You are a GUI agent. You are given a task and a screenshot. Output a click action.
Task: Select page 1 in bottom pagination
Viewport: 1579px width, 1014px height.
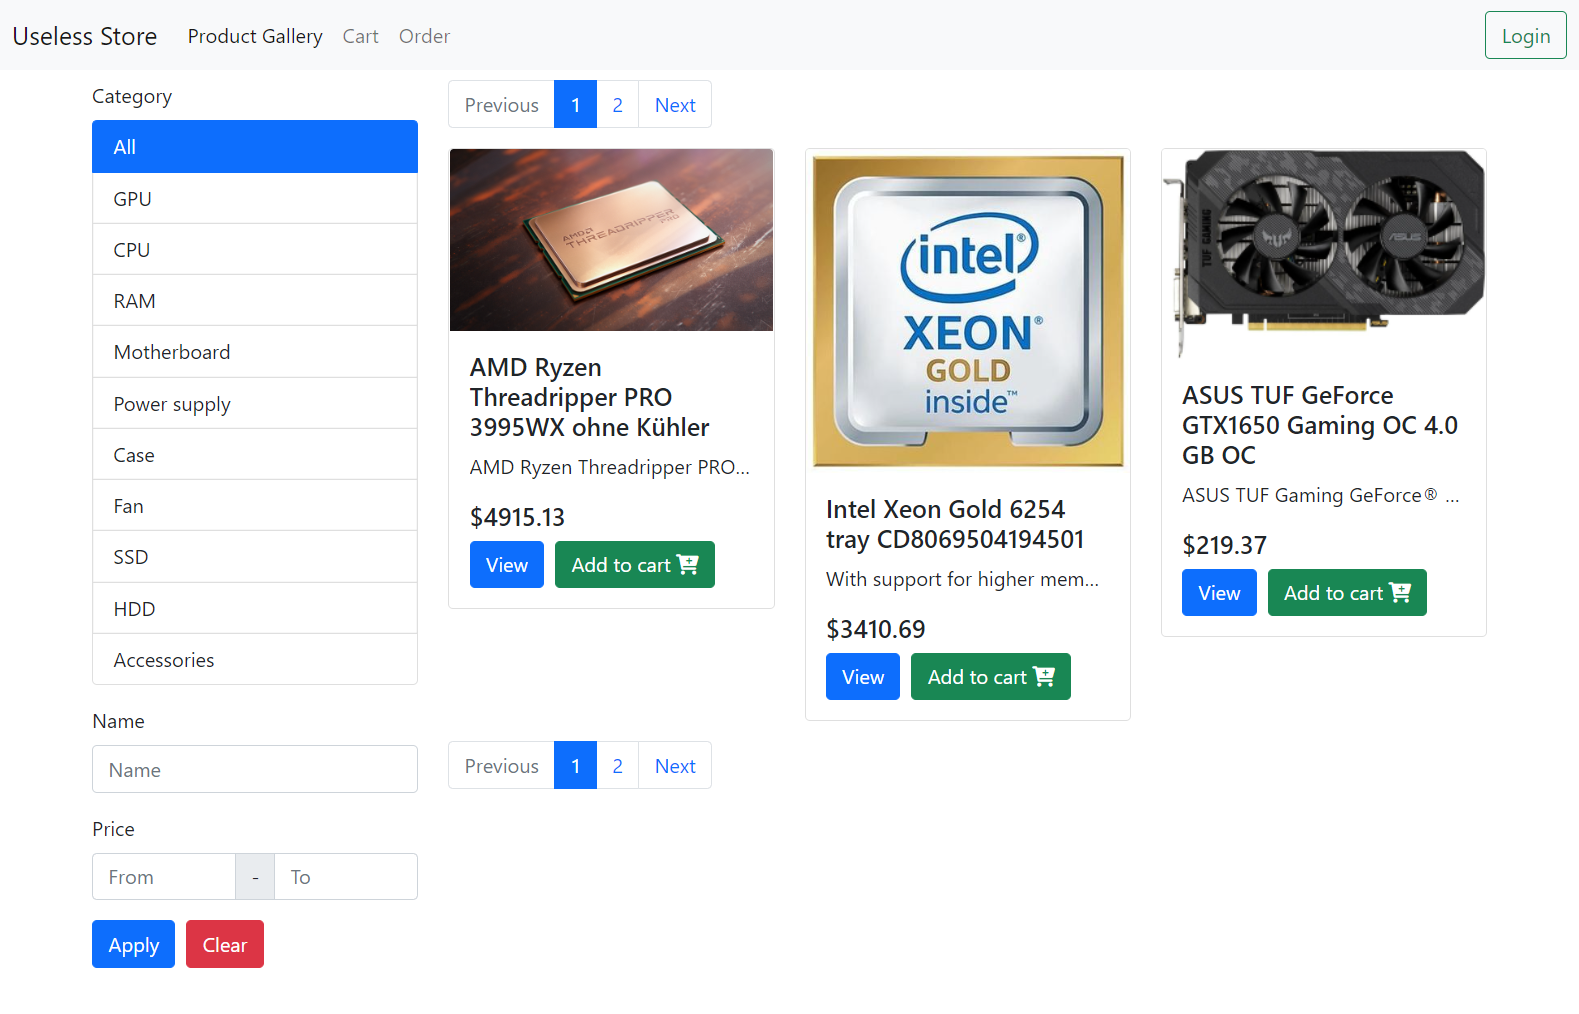pos(576,765)
